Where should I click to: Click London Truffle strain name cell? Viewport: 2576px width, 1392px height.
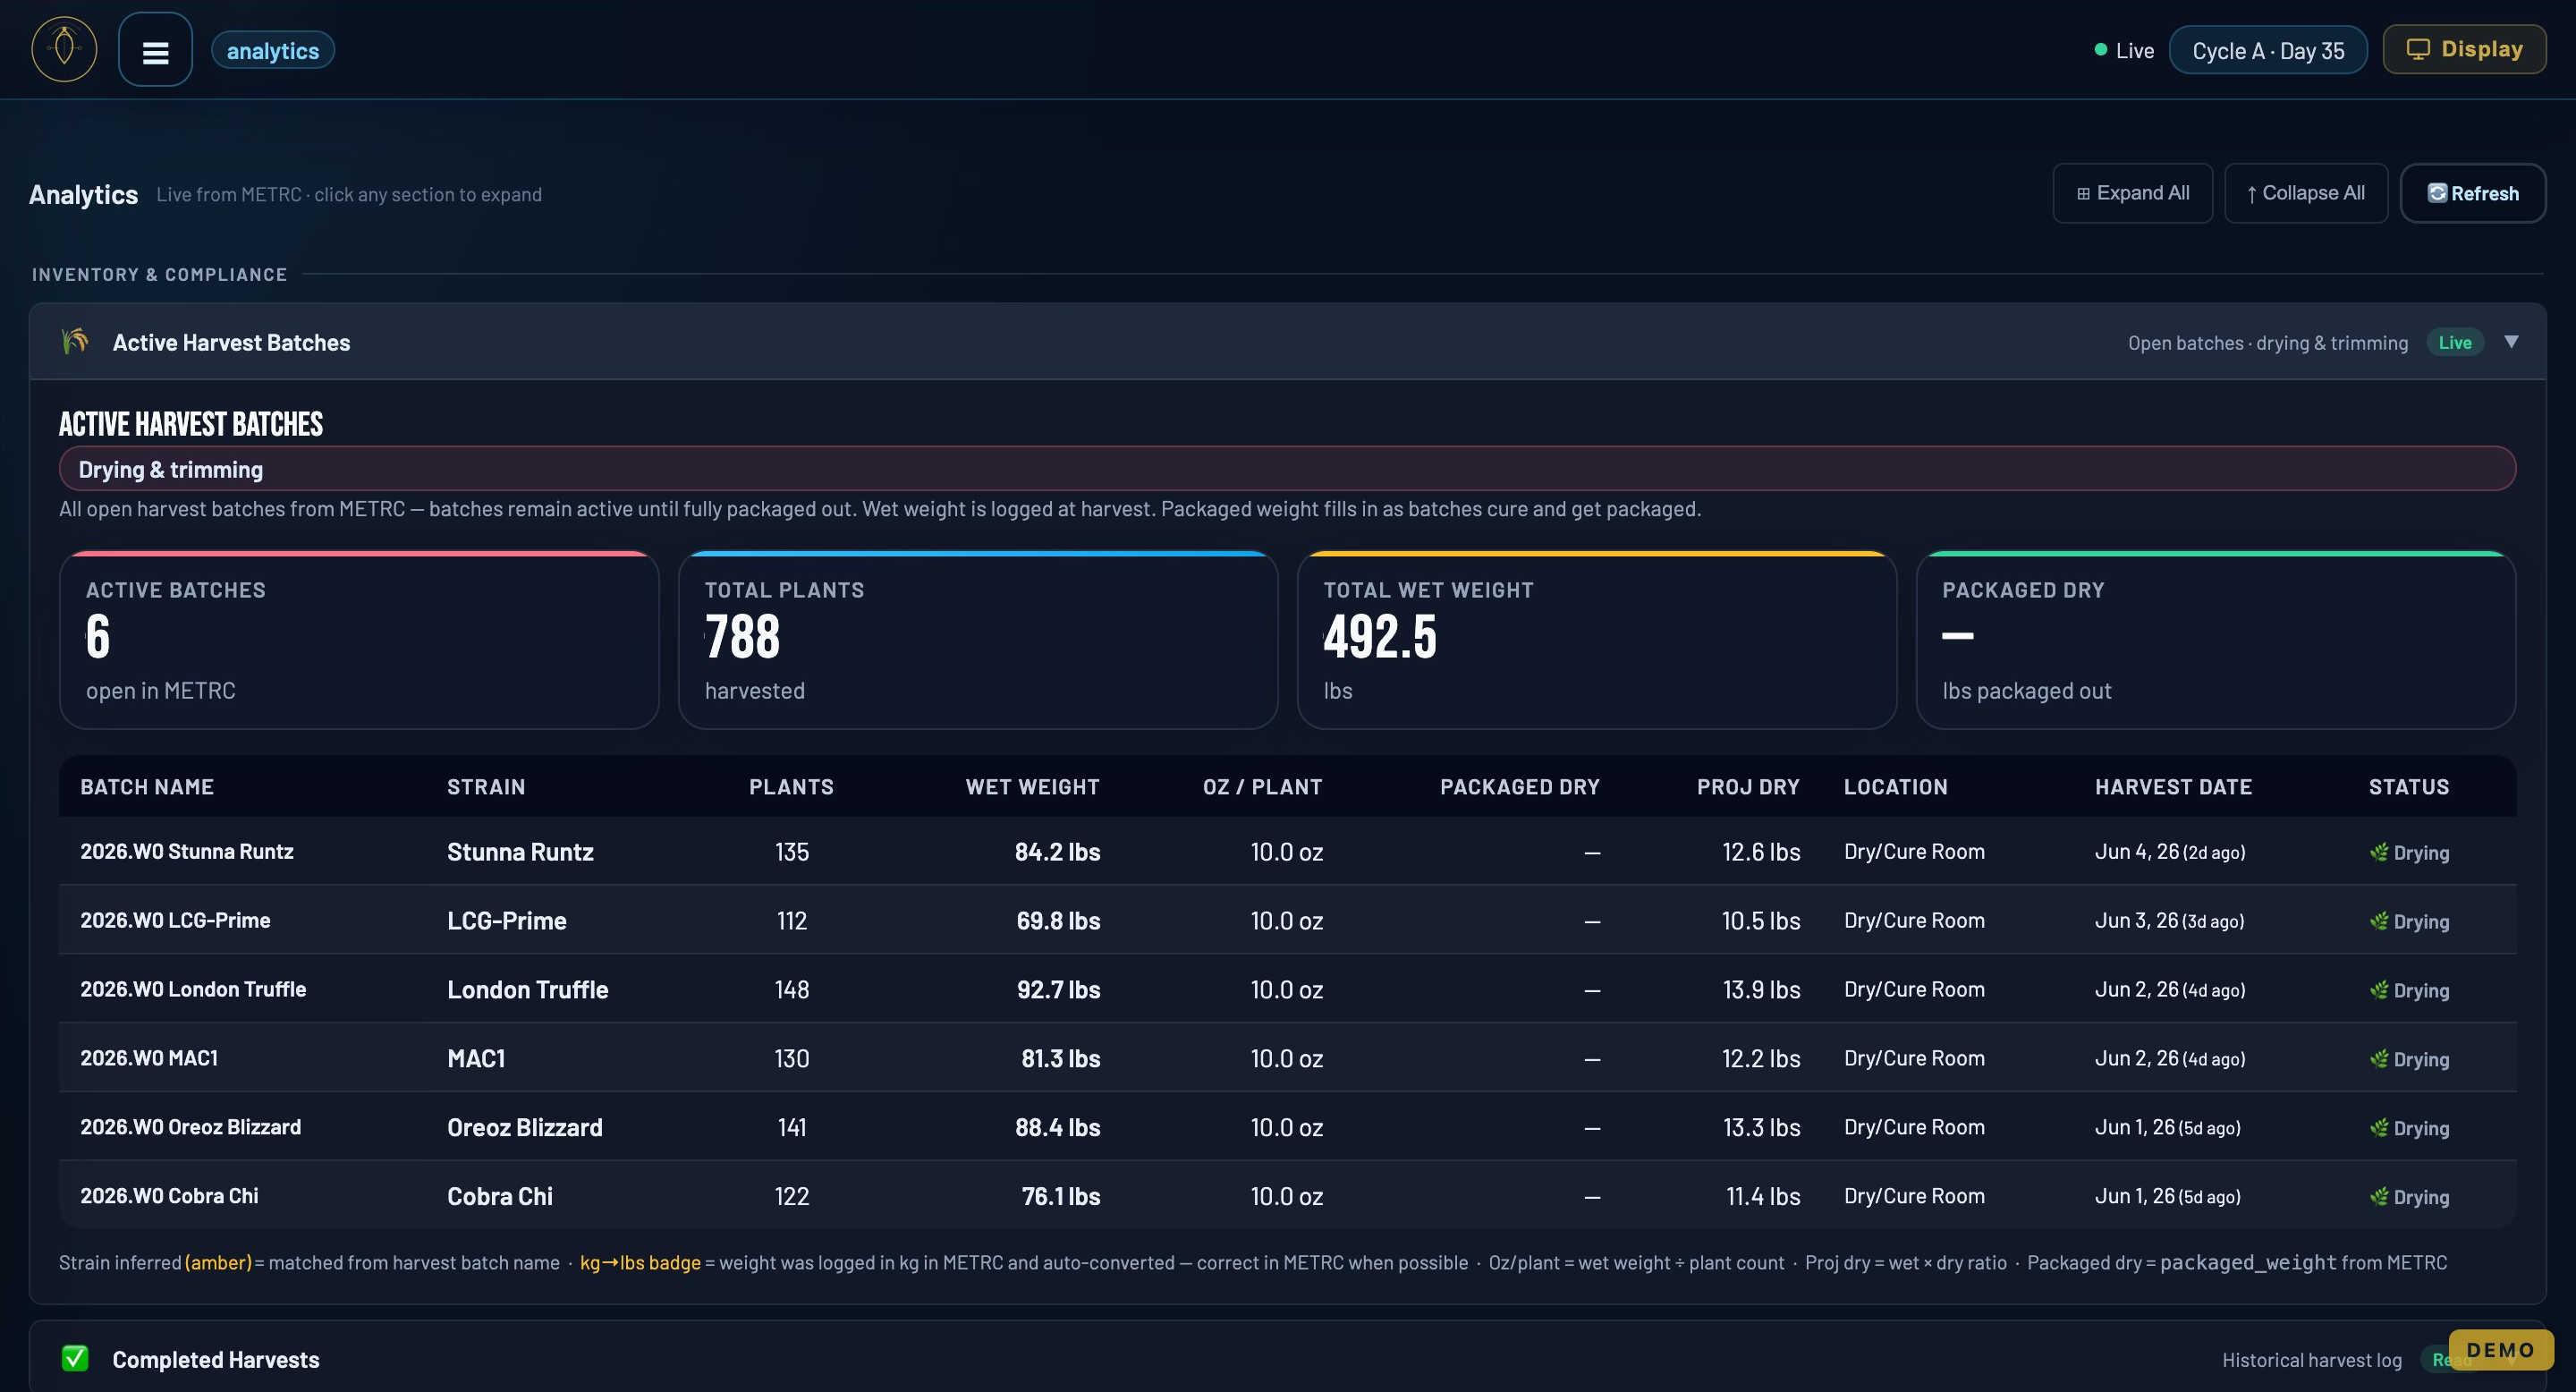[x=528, y=990]
